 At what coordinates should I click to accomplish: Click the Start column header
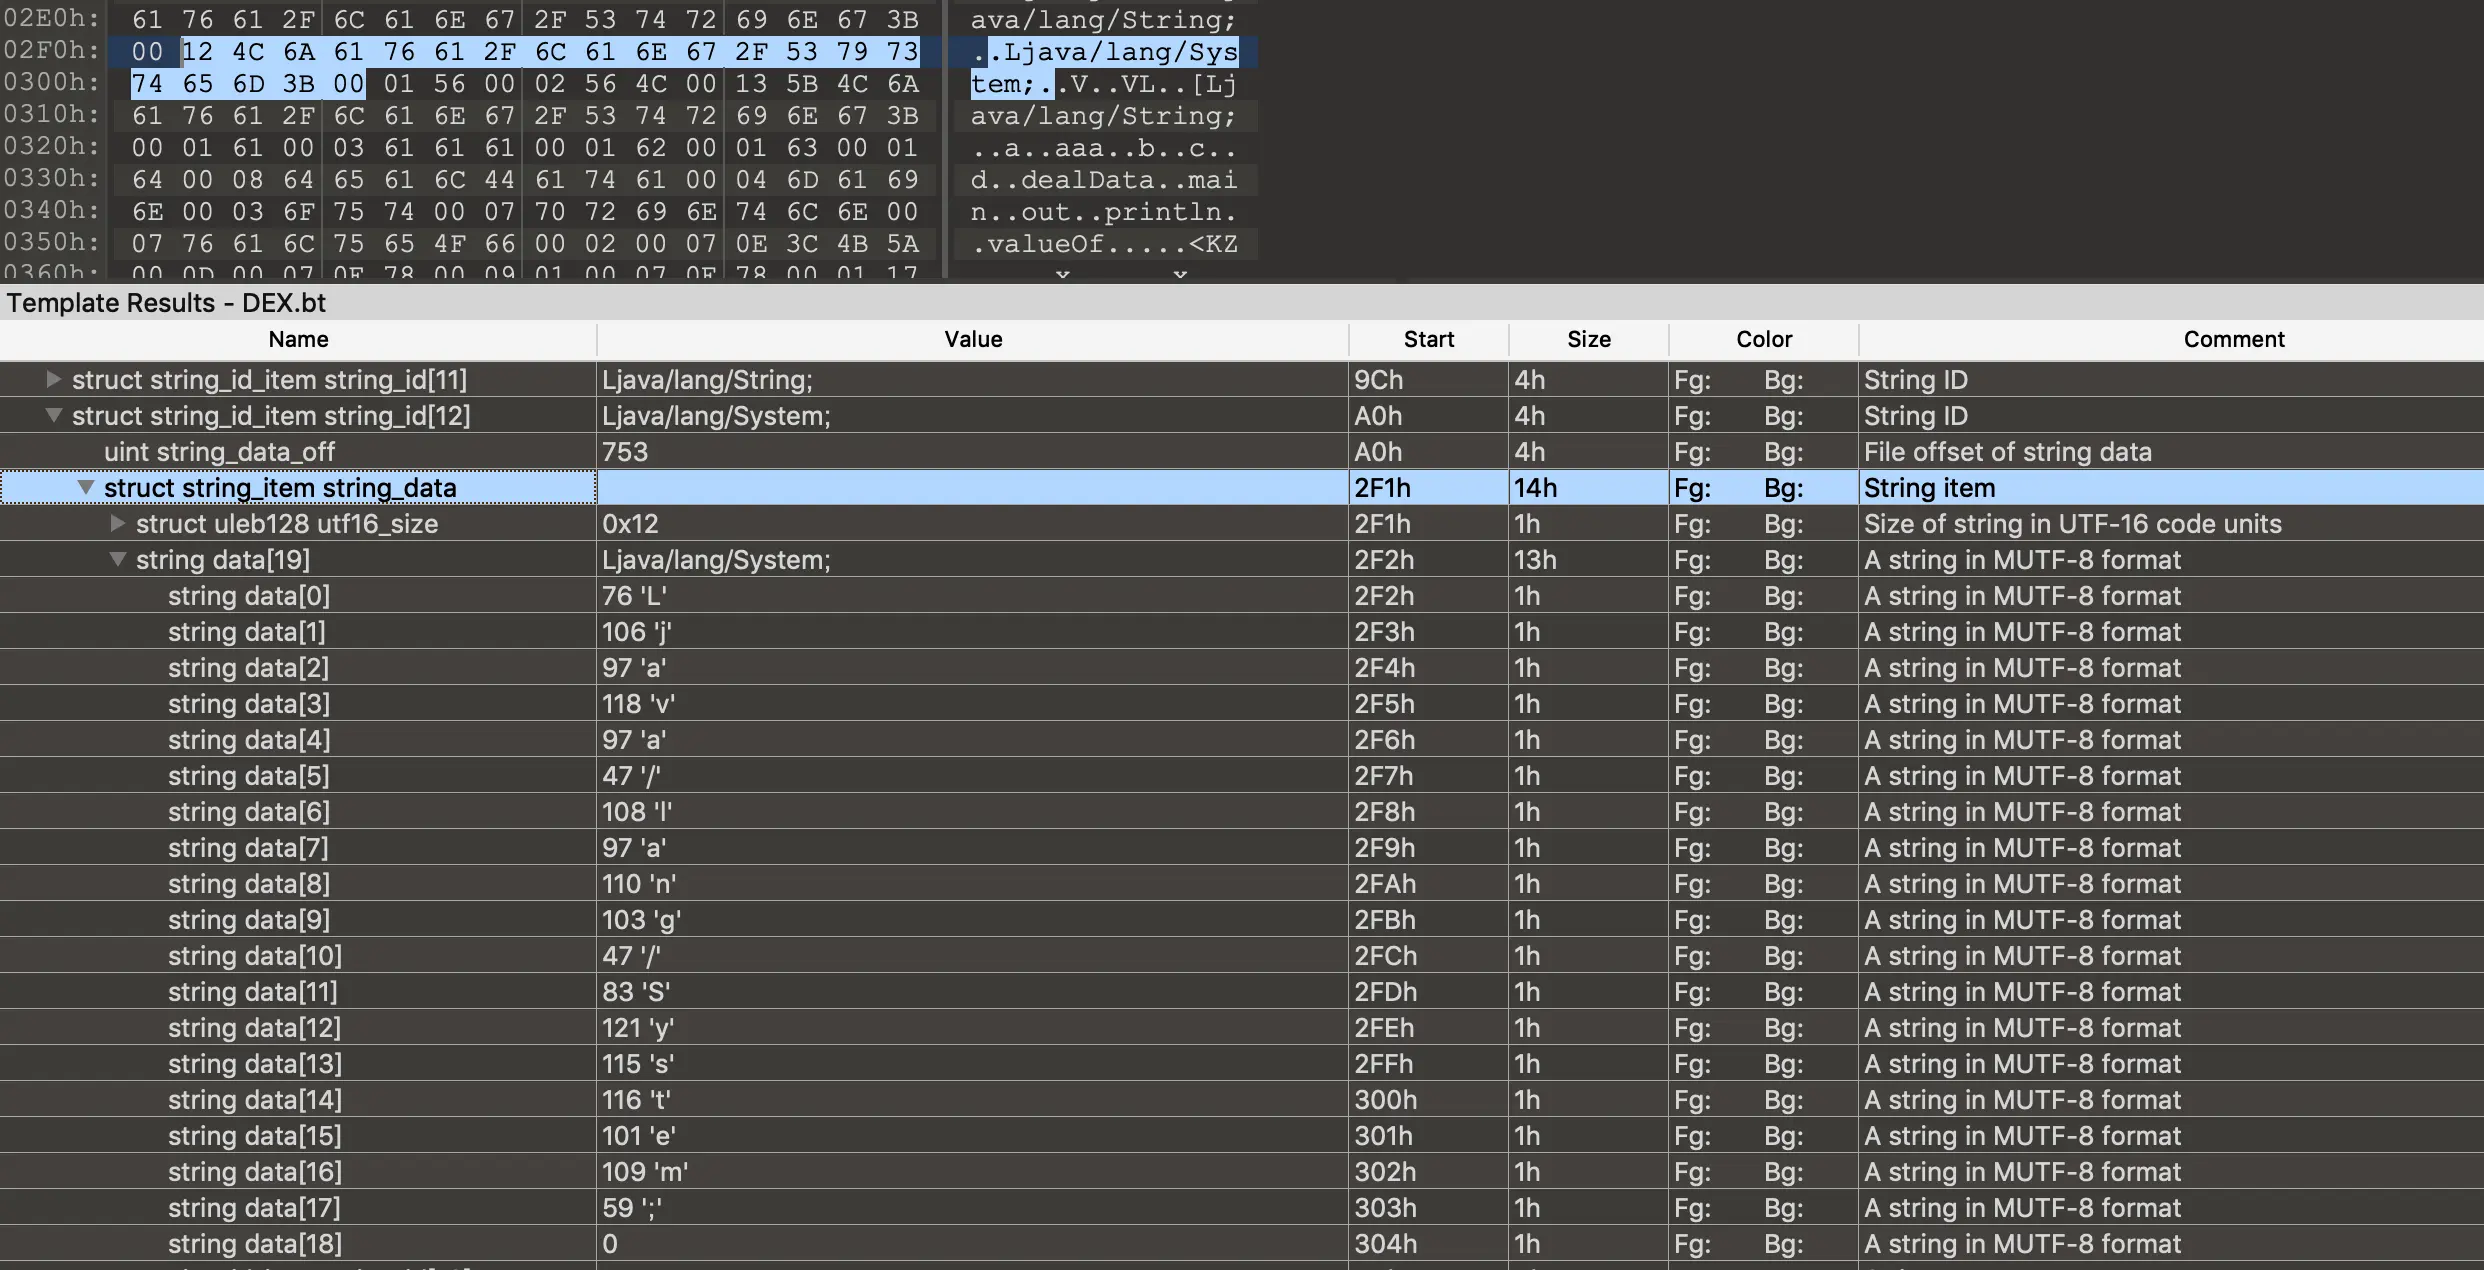click(1428, 340)
